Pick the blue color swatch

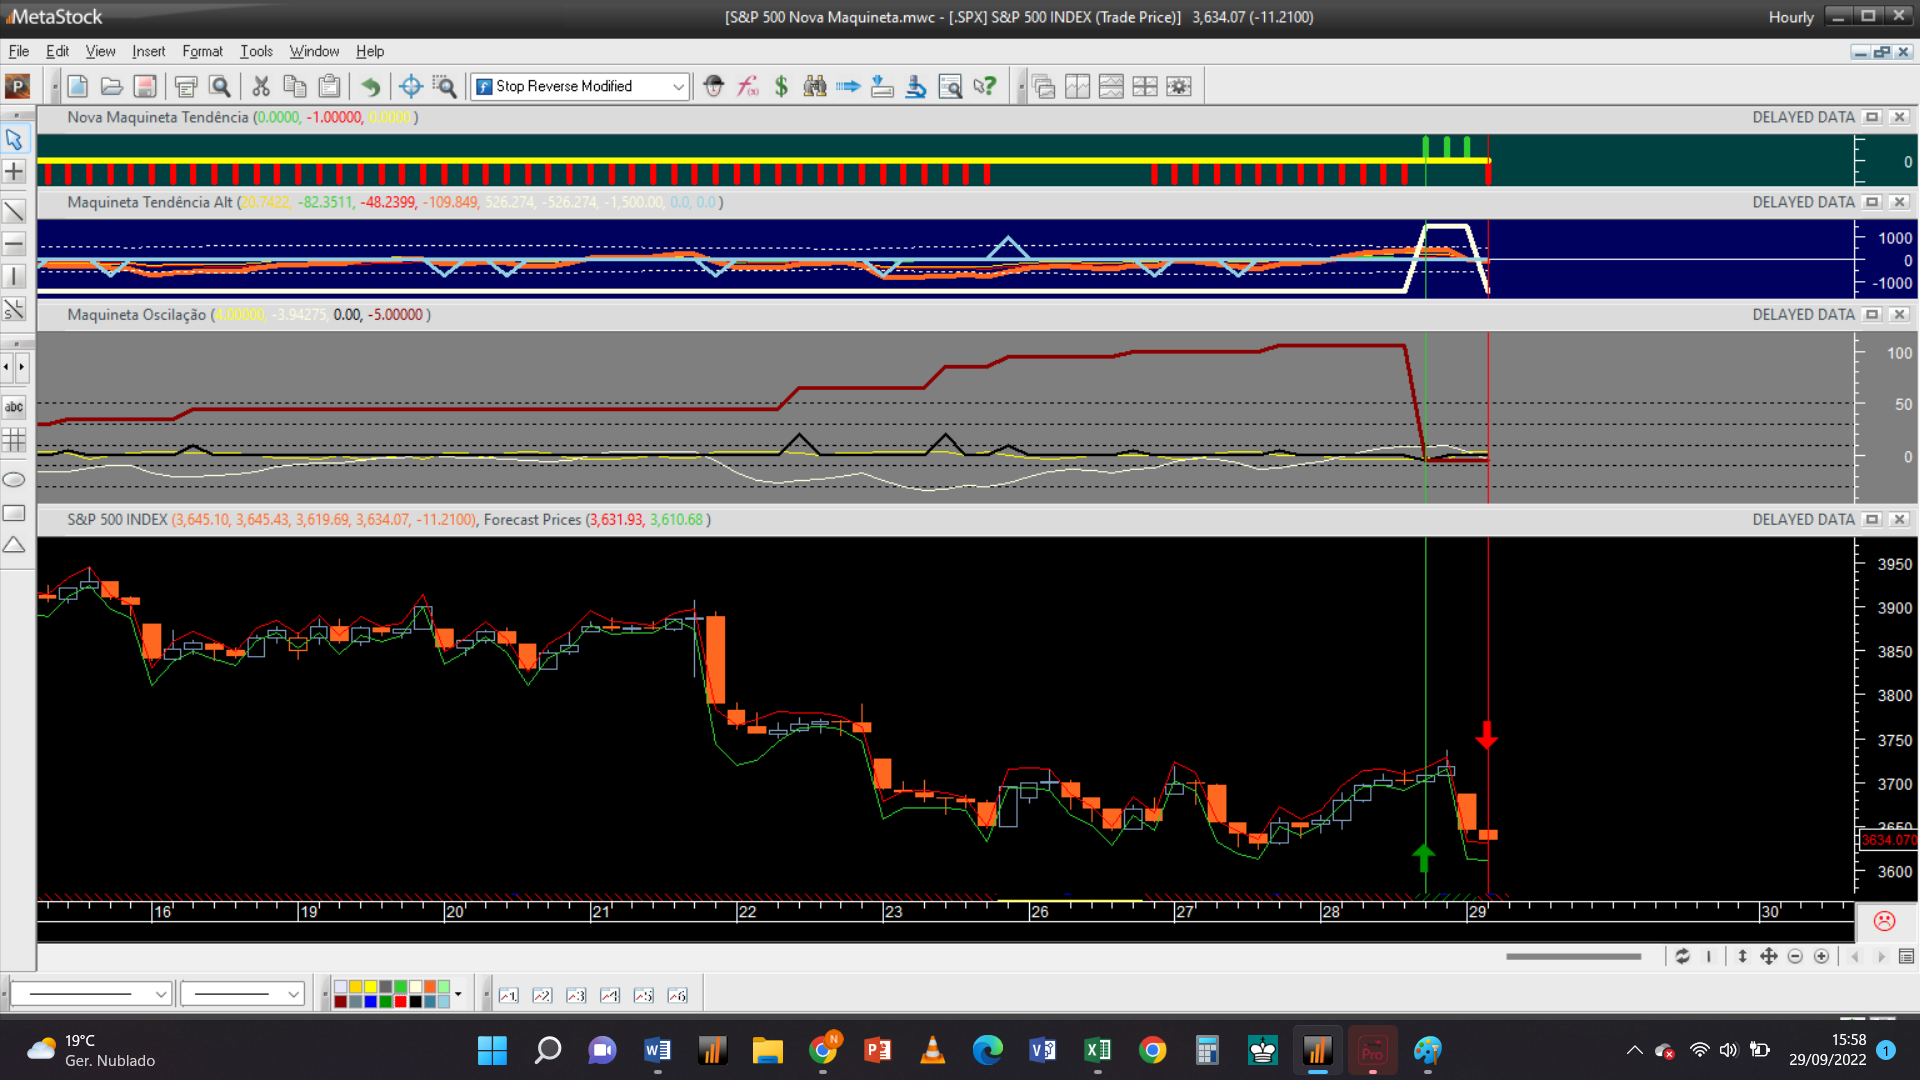coord(370,1002)
